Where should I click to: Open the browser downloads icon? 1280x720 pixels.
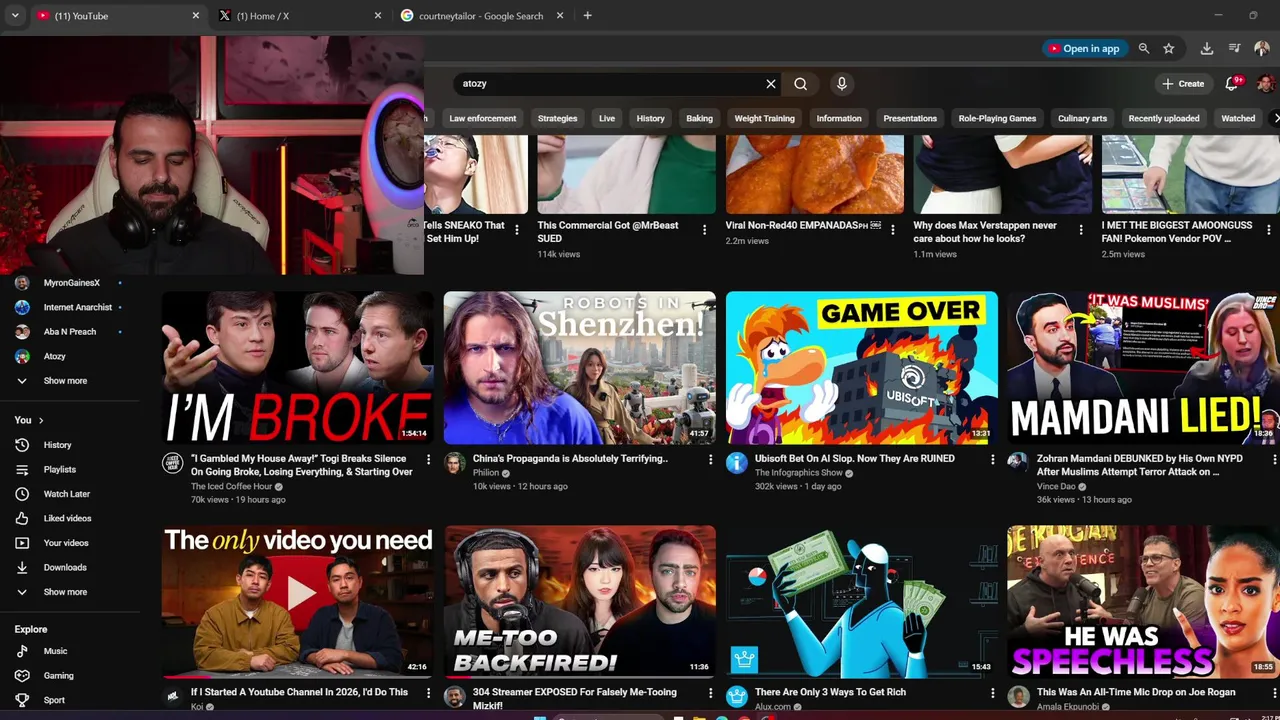tap(1207, 48)
